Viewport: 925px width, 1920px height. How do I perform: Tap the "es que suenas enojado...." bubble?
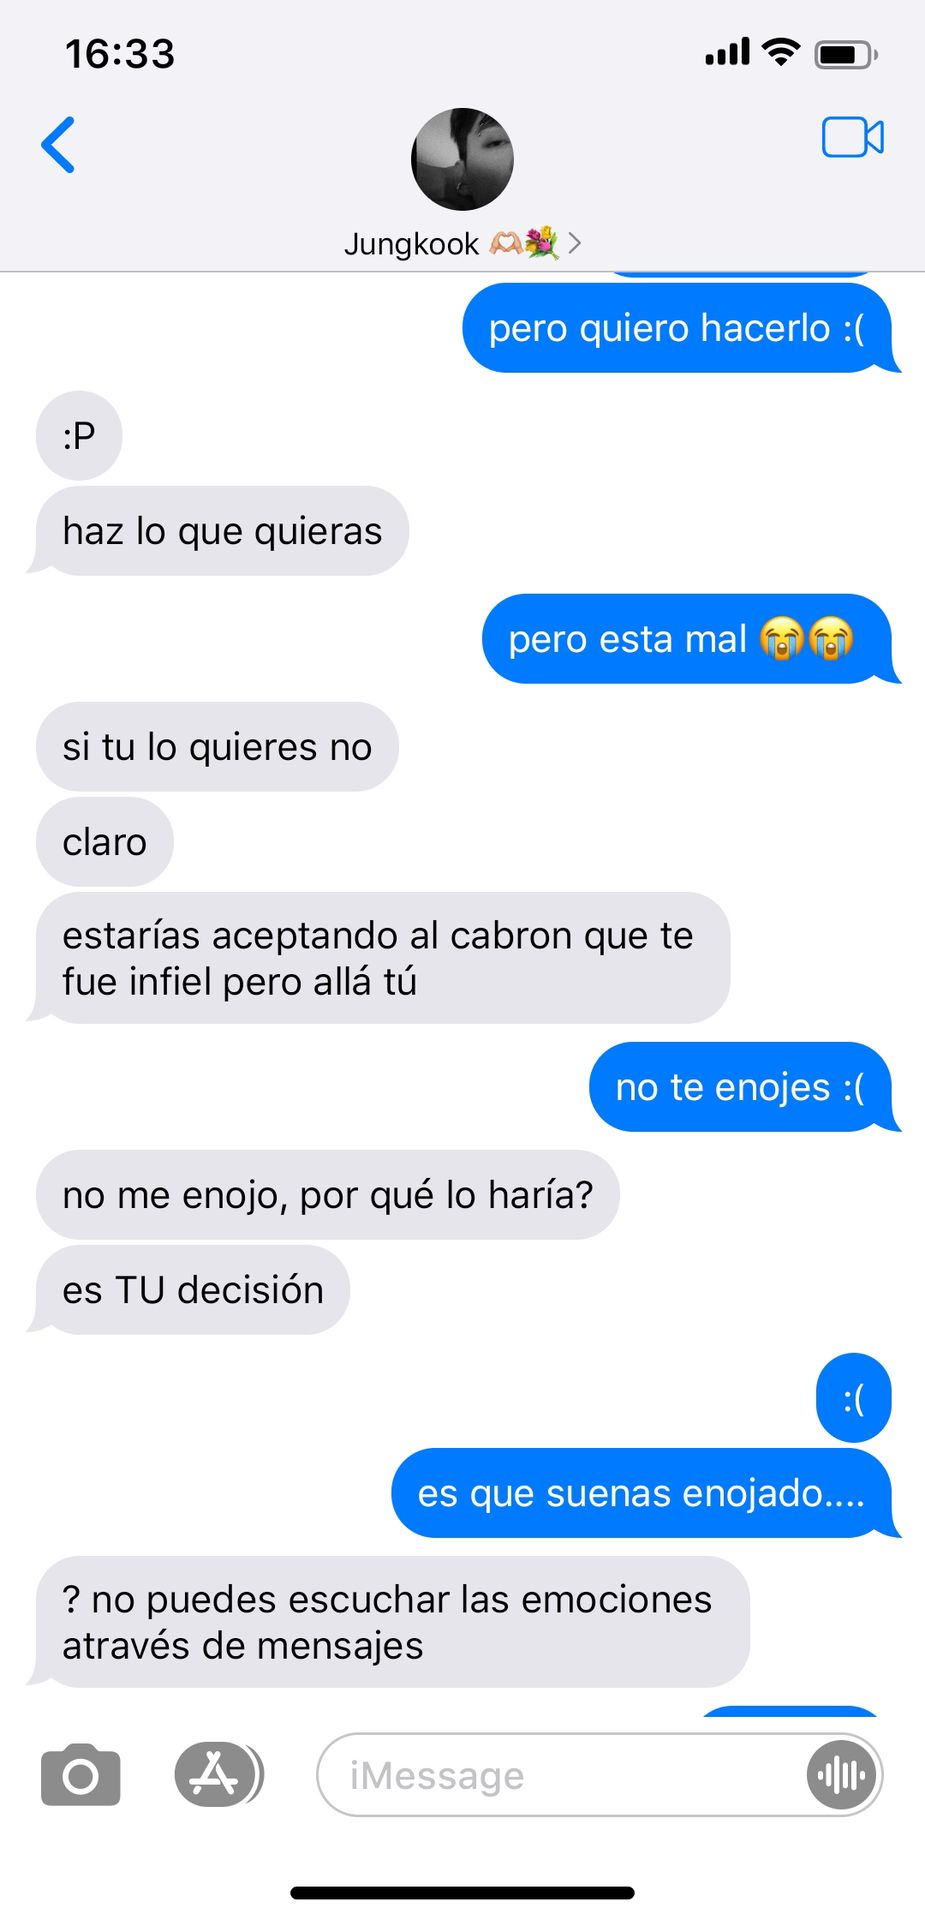pos(642,1493)
